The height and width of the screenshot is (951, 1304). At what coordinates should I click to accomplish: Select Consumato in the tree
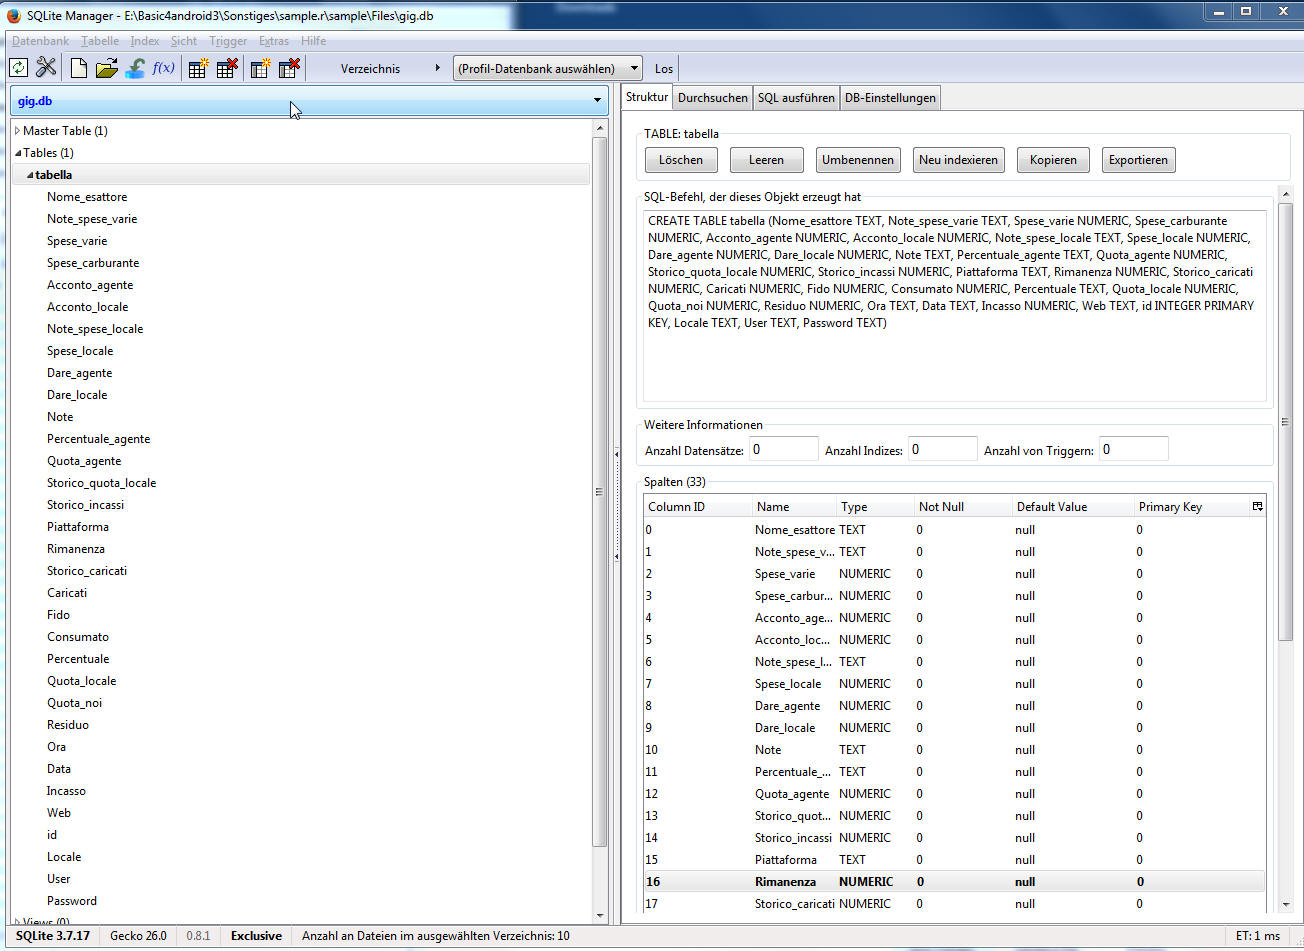pyautogui.click(x=78, y=637)
